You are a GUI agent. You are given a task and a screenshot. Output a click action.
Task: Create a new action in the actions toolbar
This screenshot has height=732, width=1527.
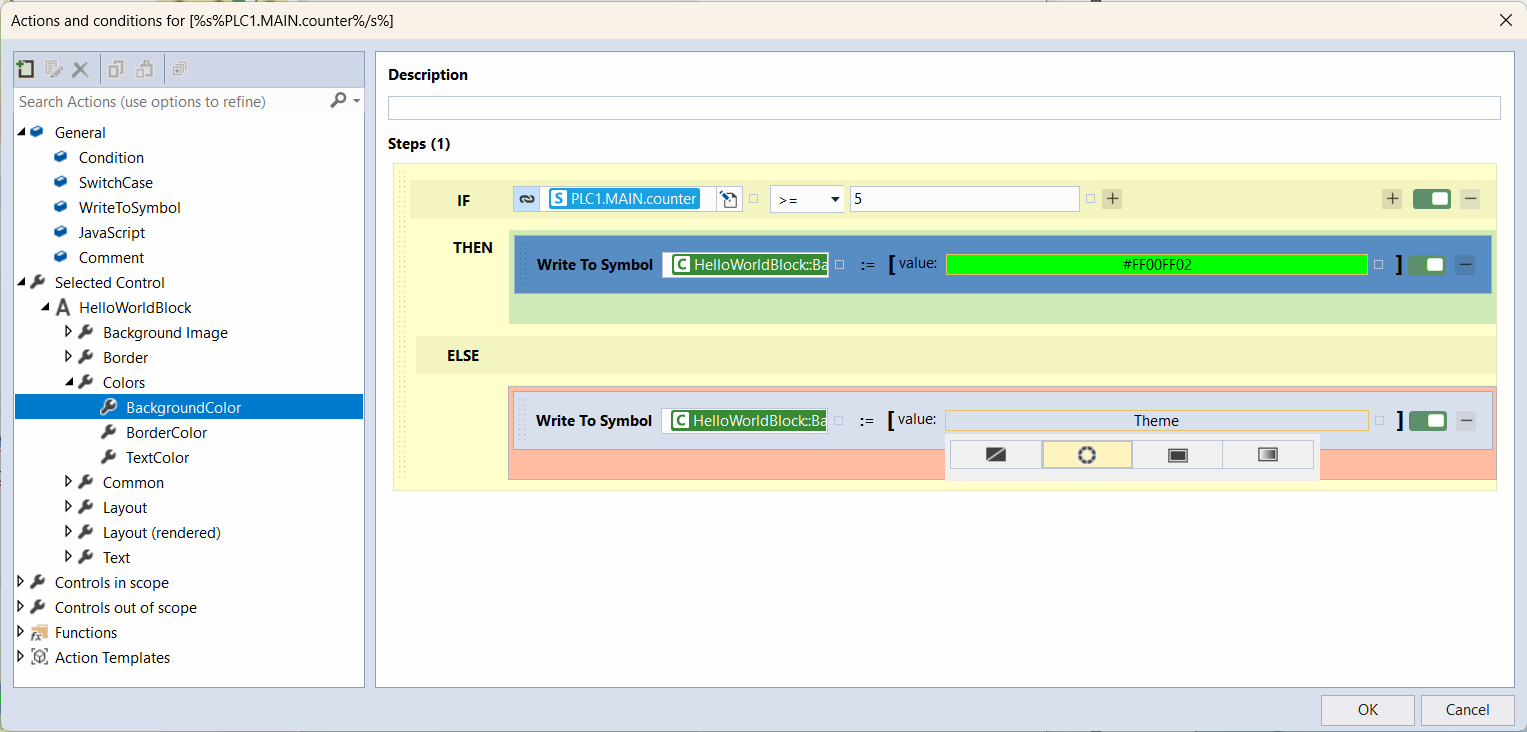pos(25,69)
